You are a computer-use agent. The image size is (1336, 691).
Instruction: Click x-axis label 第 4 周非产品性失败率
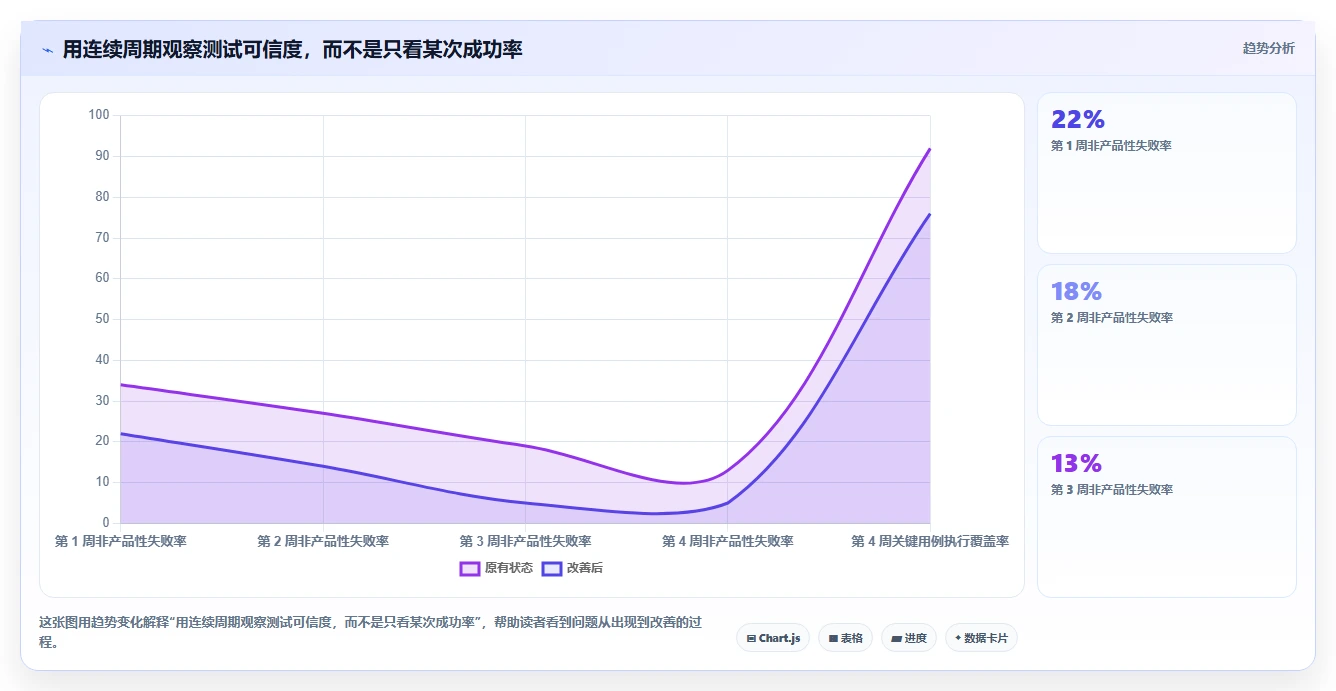click(x=728, y=541)
